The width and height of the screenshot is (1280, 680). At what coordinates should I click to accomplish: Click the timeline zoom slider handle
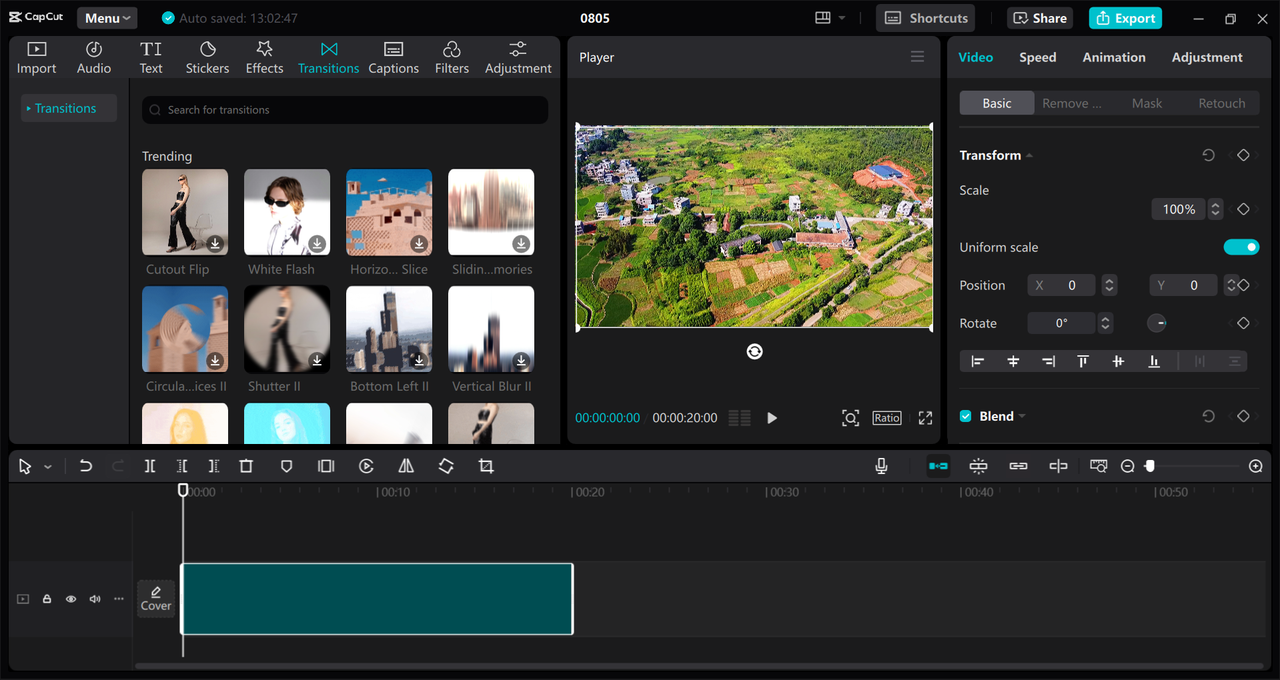(1150, 466)
